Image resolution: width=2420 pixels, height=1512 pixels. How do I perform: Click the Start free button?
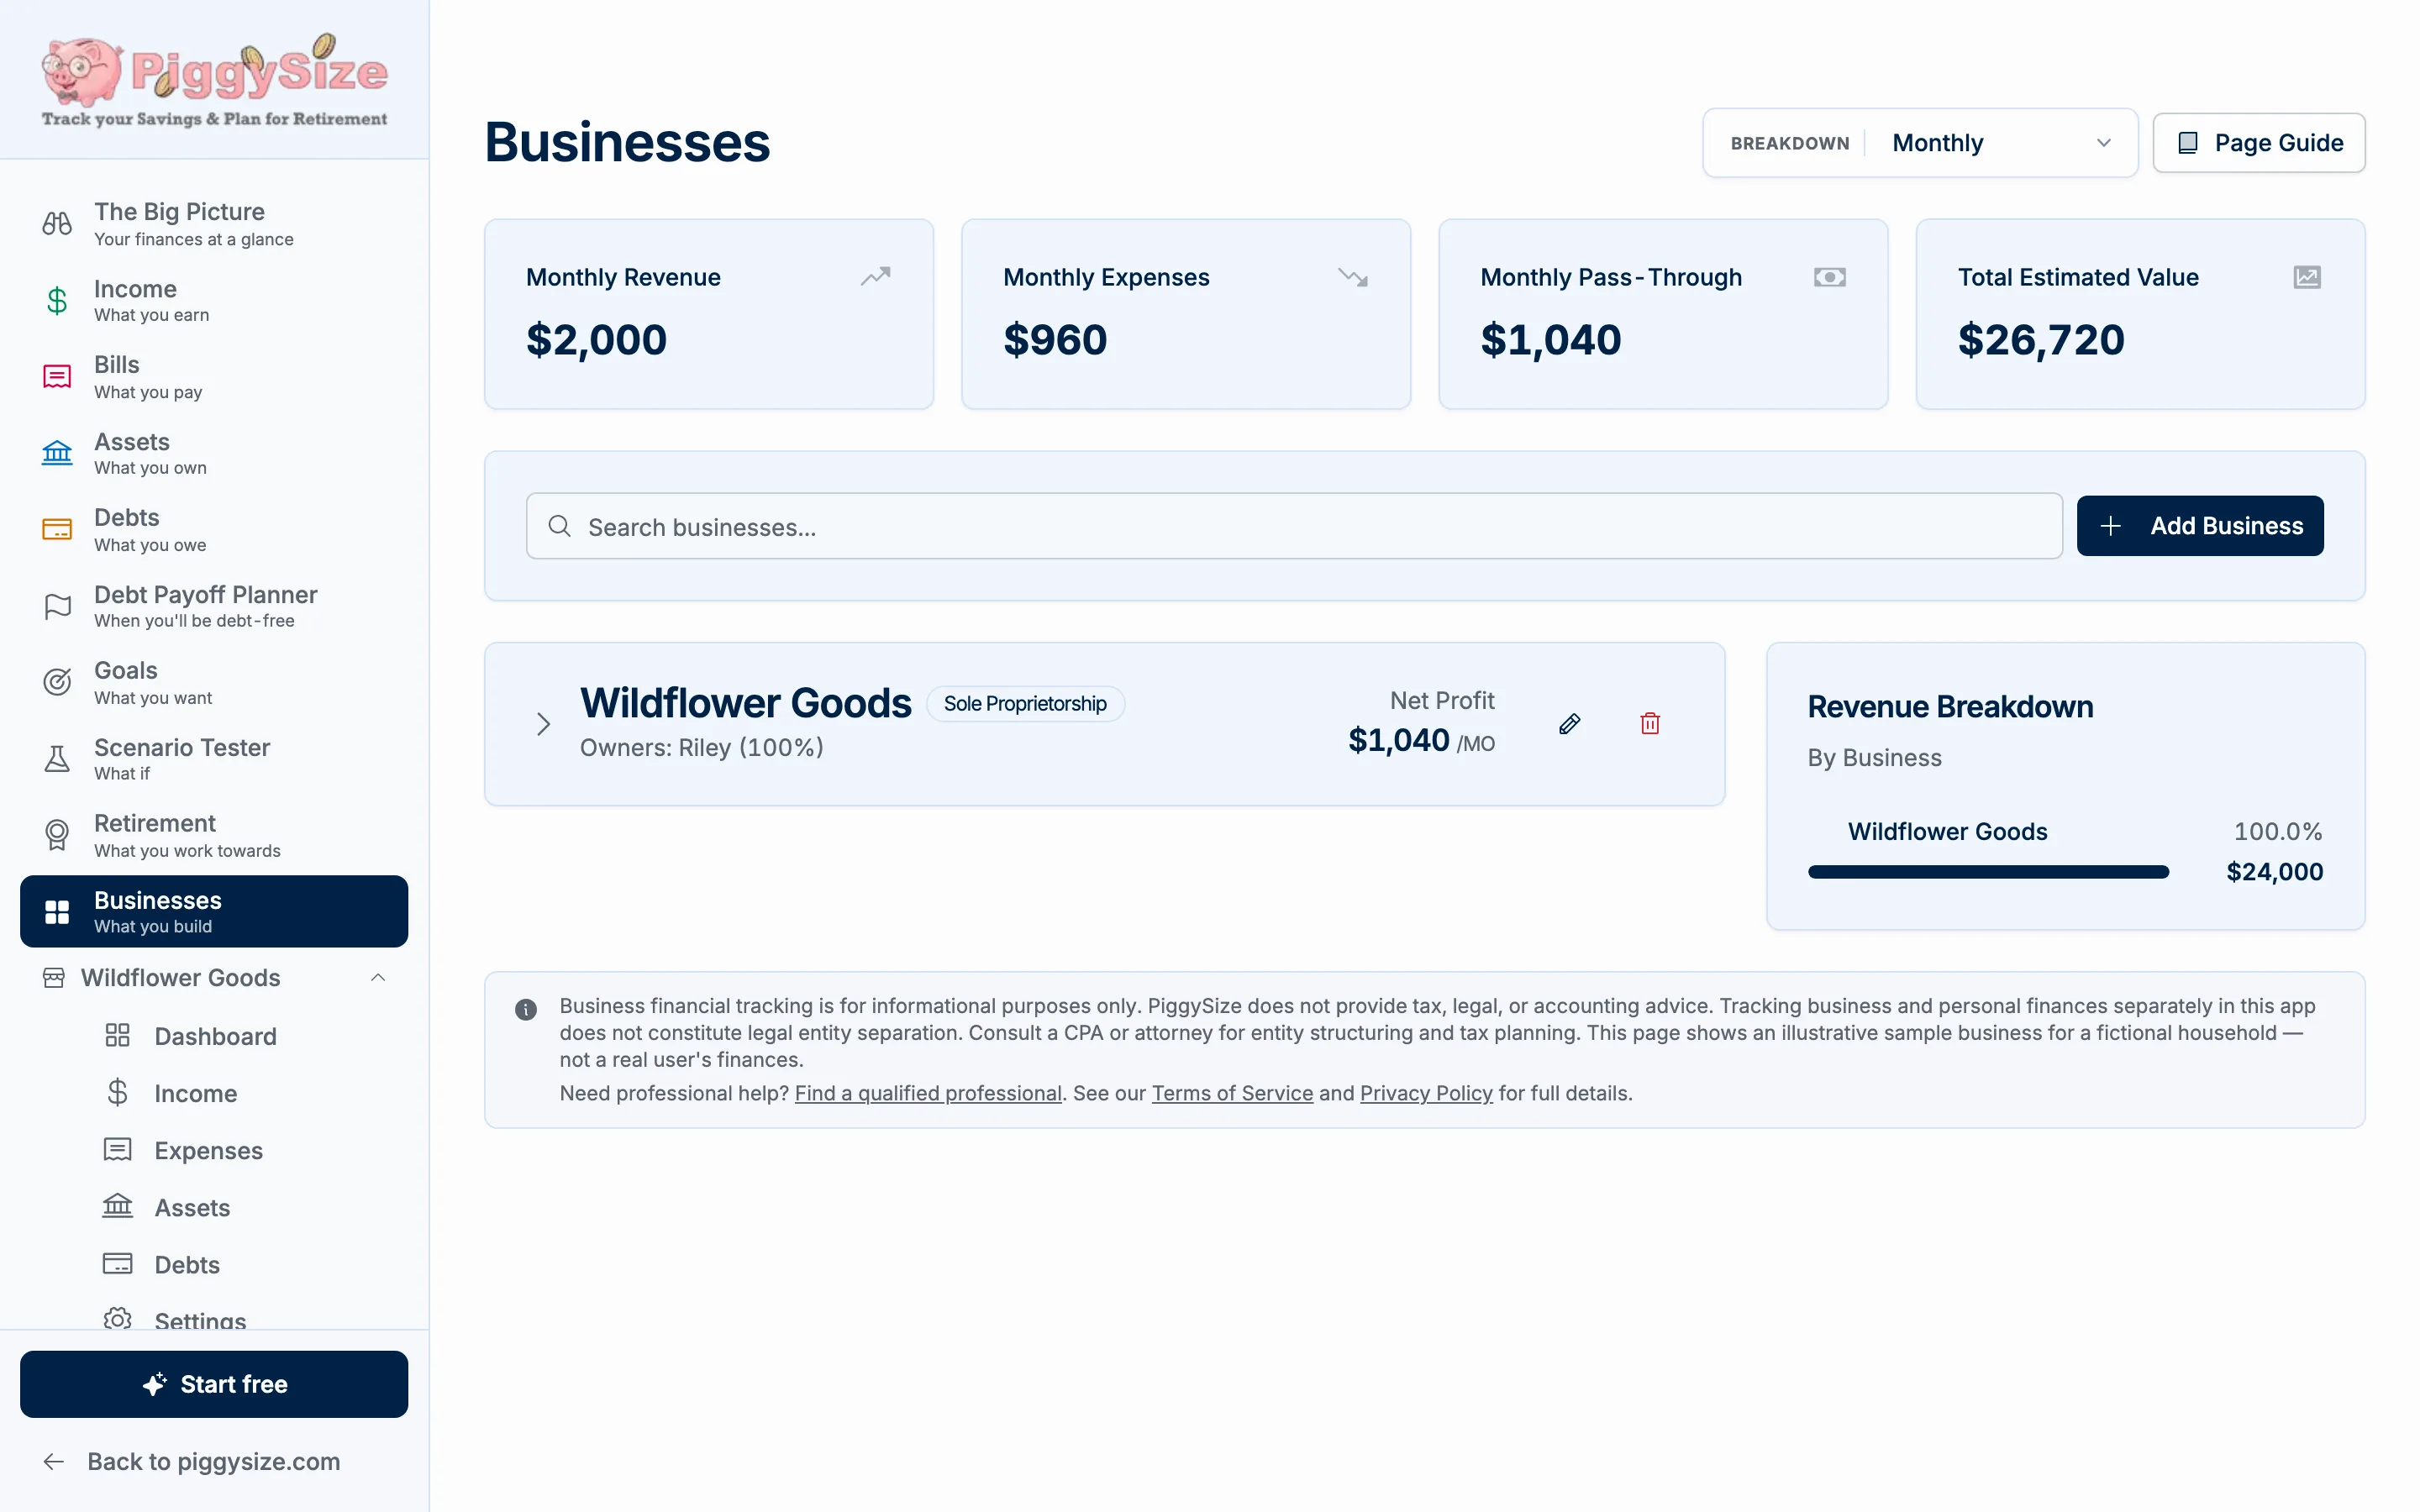point(214,1384)
